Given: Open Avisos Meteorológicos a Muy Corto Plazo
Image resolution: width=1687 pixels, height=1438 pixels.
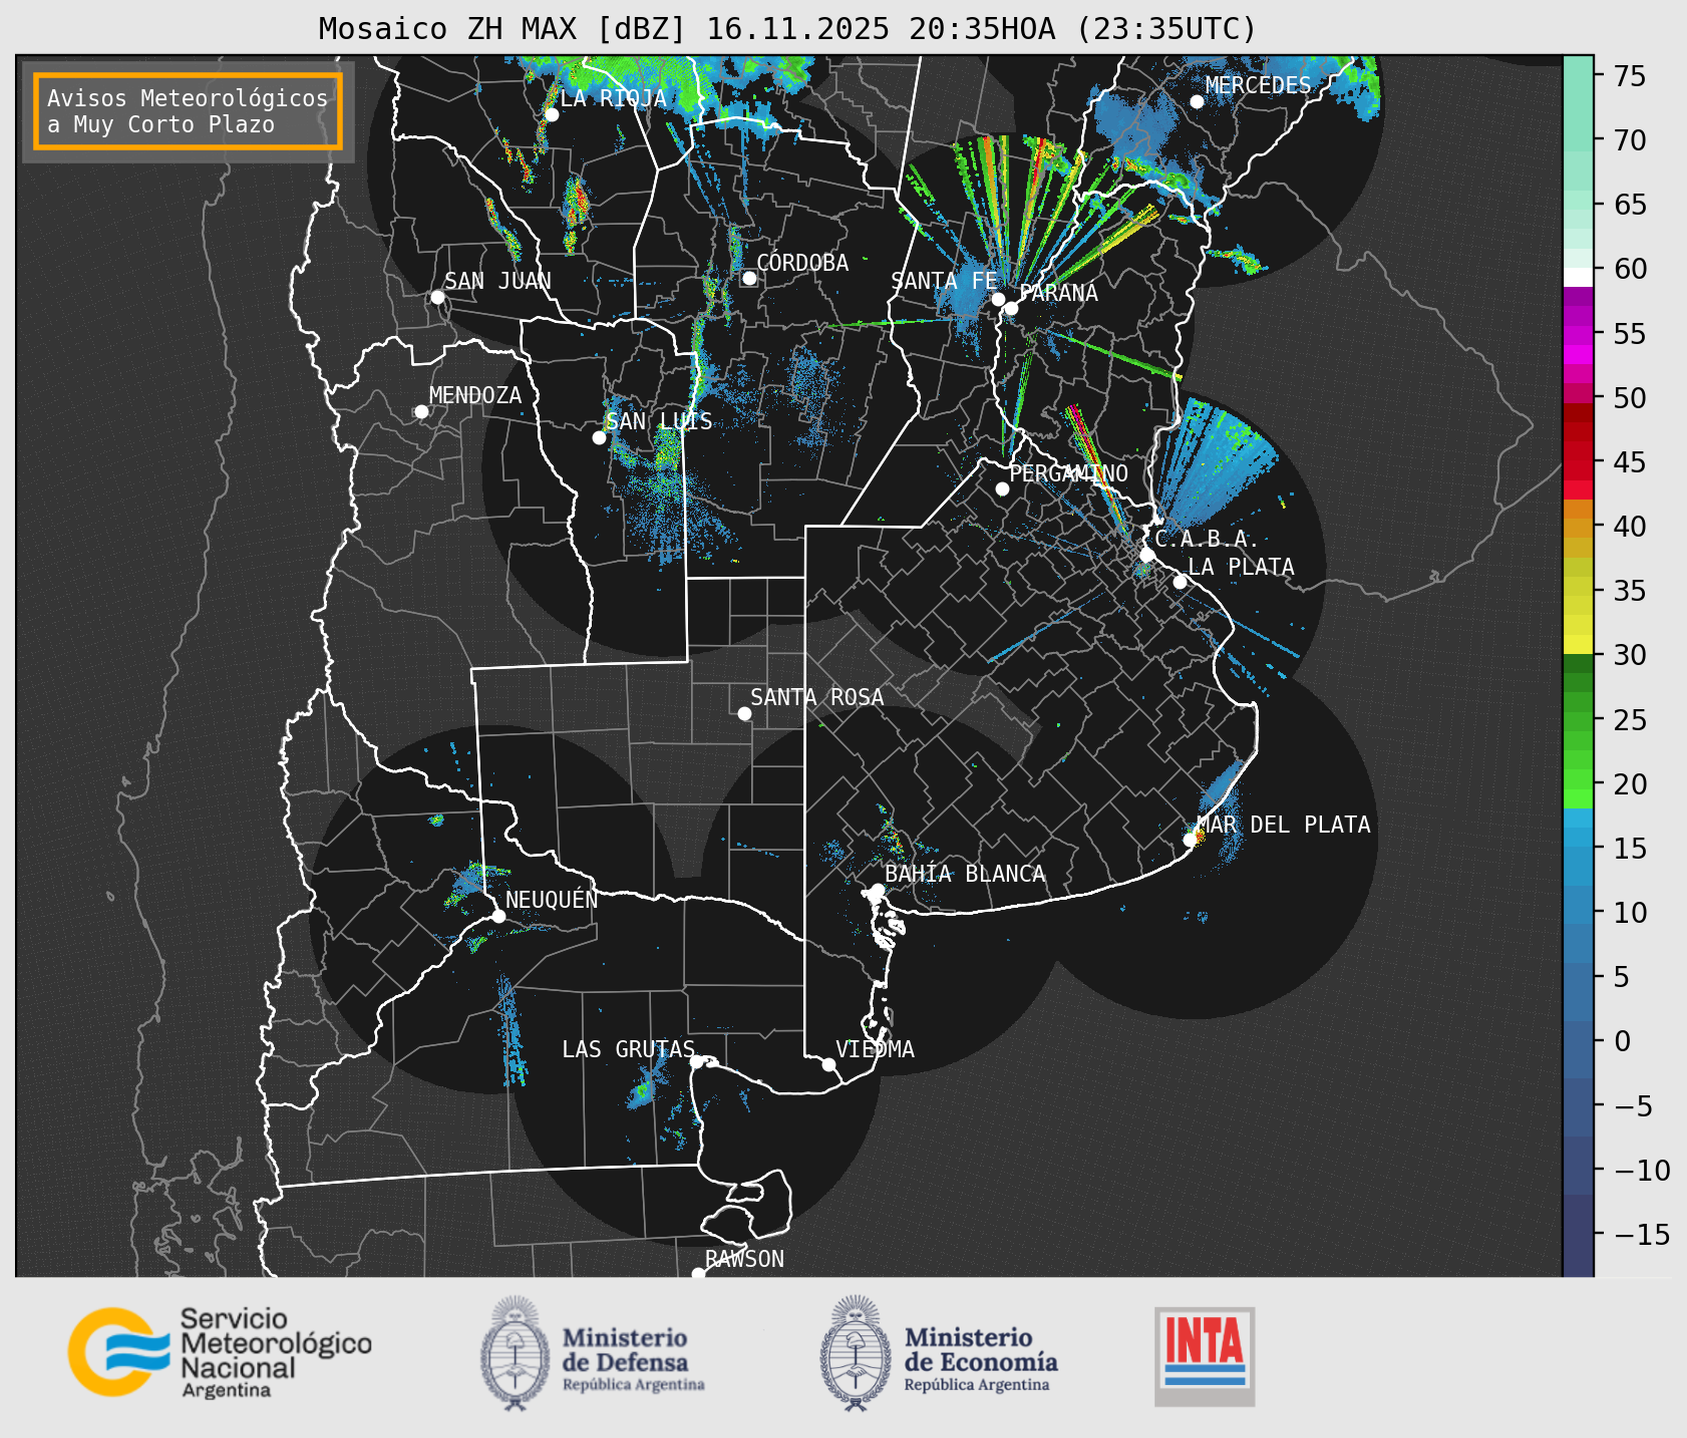Looking at the screenshot, I should point(188,111).
